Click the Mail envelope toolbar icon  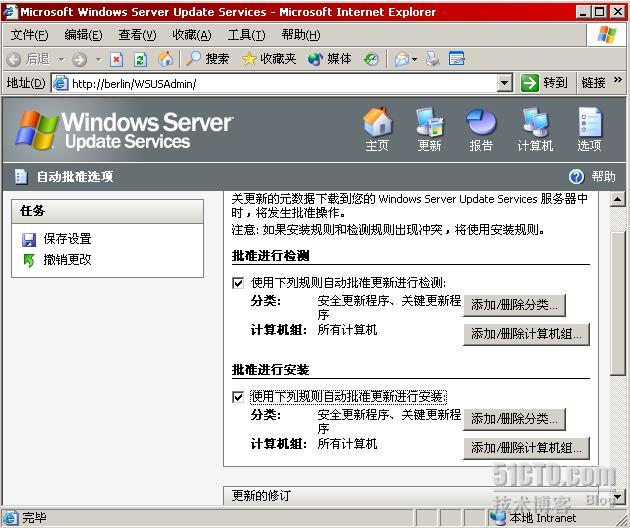tap(401, 59)
